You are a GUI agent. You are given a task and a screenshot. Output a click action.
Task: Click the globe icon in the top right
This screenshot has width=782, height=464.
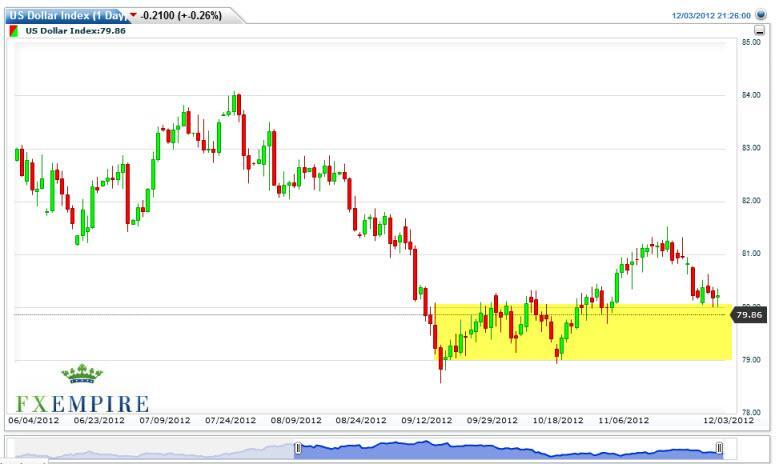(x=761, y=14)
